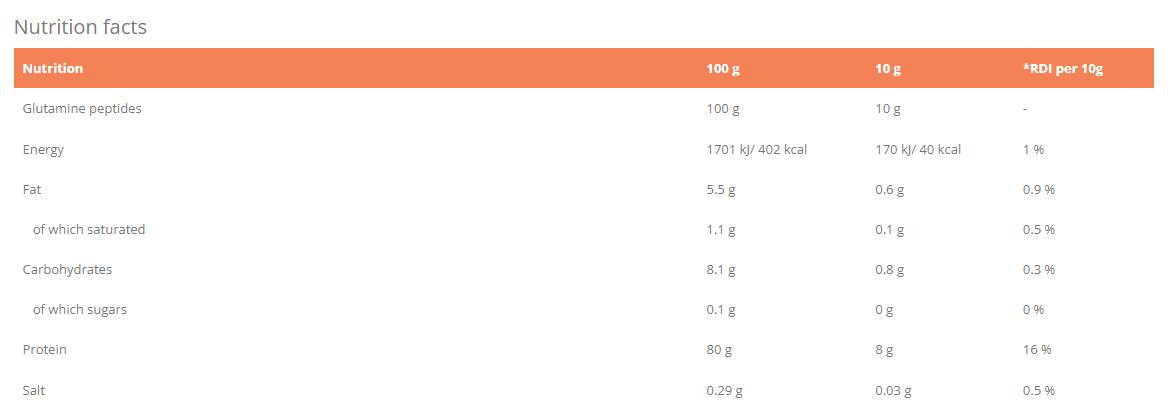The image size is (1168, 418).
Task: Click the *RDI per 10g header
Action: tap(1062, 69)
